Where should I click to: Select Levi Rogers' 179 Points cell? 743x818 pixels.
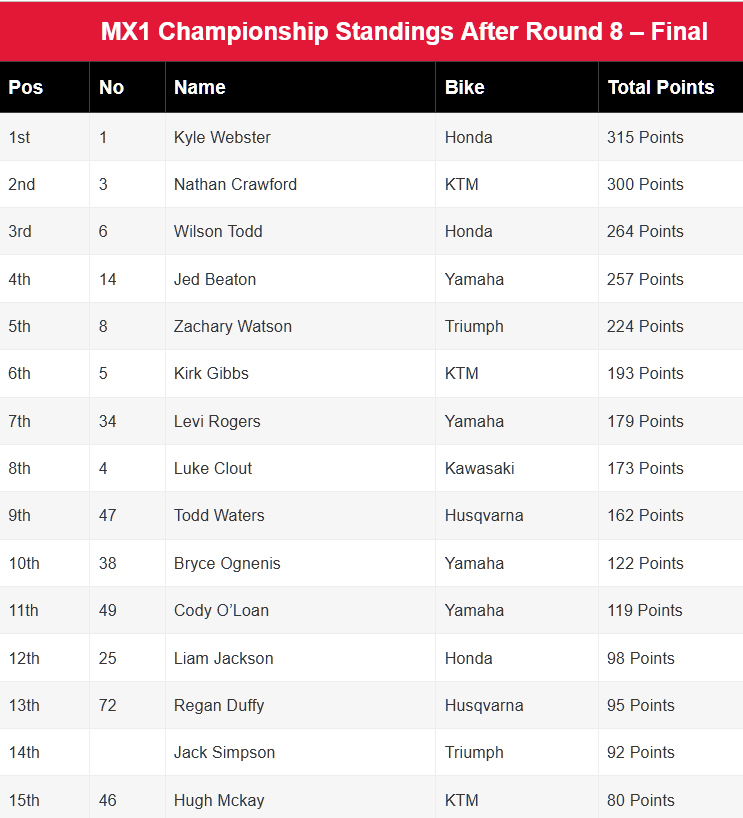tap(645, 421)
